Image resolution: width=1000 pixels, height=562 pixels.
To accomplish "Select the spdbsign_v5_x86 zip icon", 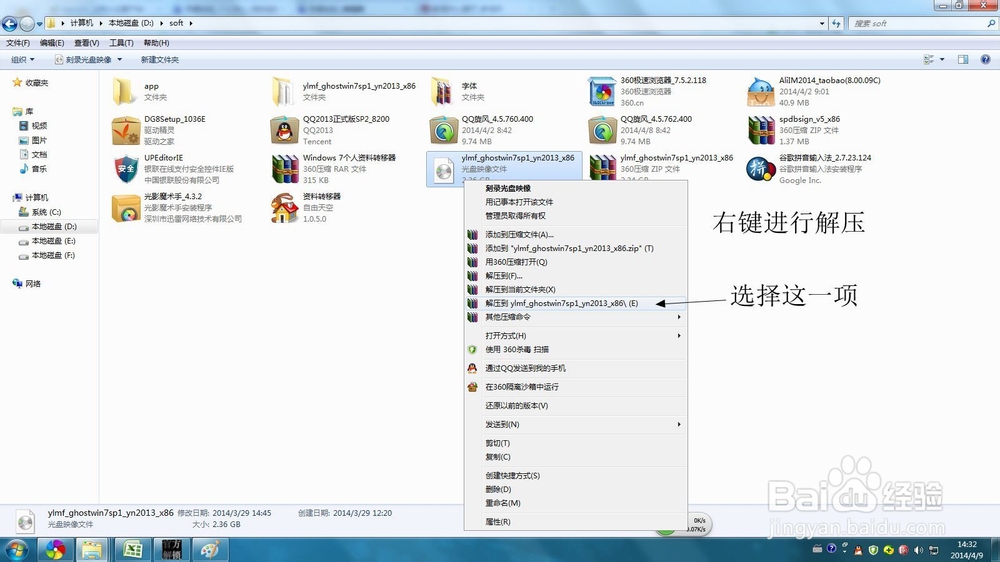I will [x=760, y=130].
